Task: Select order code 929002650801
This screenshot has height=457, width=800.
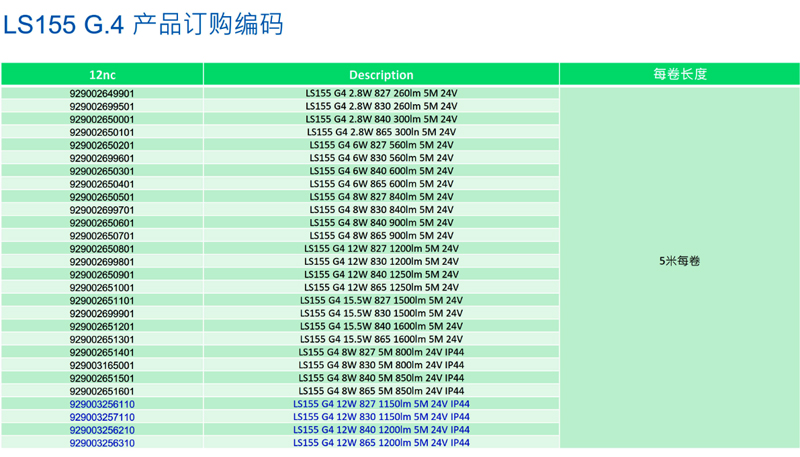Action: (102, 249)
